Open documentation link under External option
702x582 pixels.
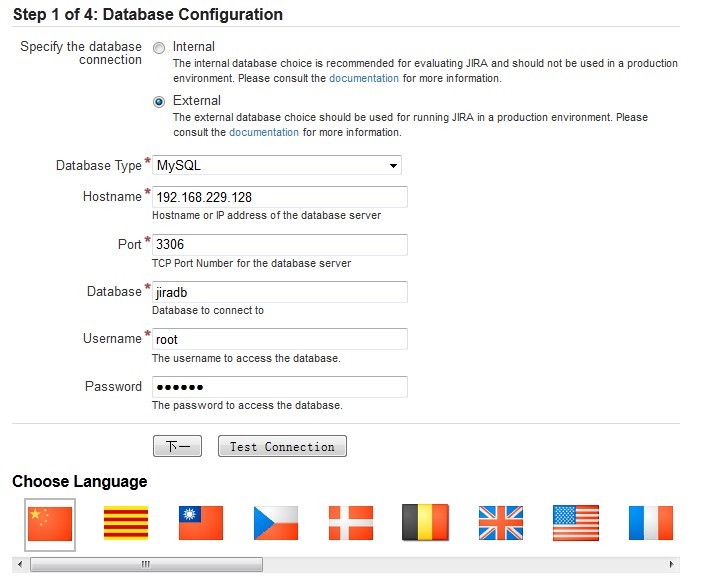[264, 132]
